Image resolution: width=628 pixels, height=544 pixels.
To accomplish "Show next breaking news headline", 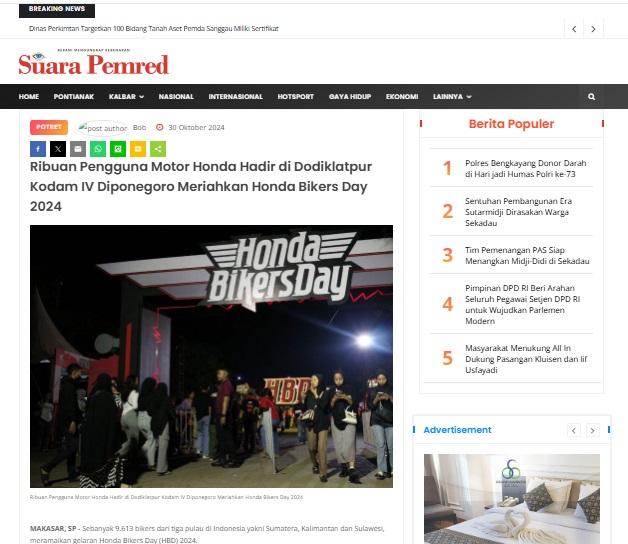I will [593, 29].
